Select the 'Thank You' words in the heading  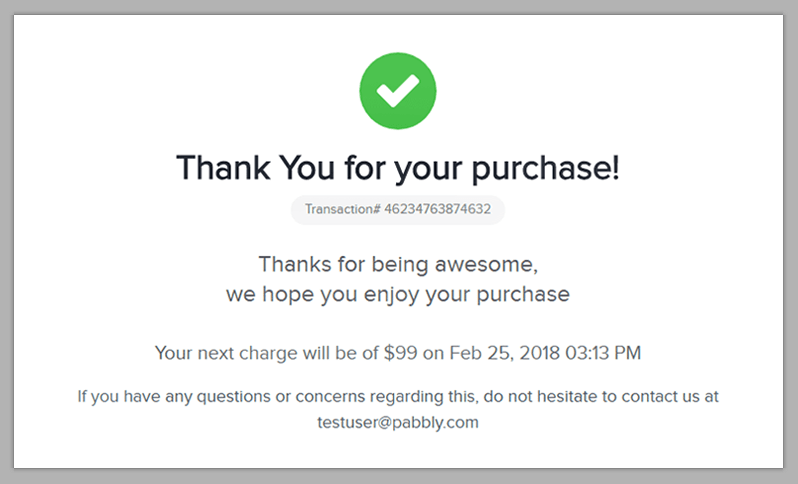click(x=239, y=168)
